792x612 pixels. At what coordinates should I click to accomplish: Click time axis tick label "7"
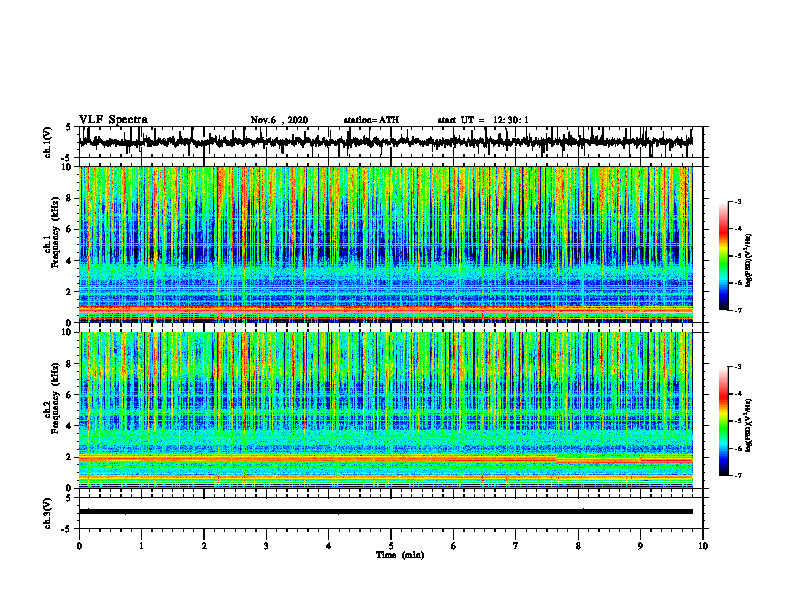coord(516,546)
